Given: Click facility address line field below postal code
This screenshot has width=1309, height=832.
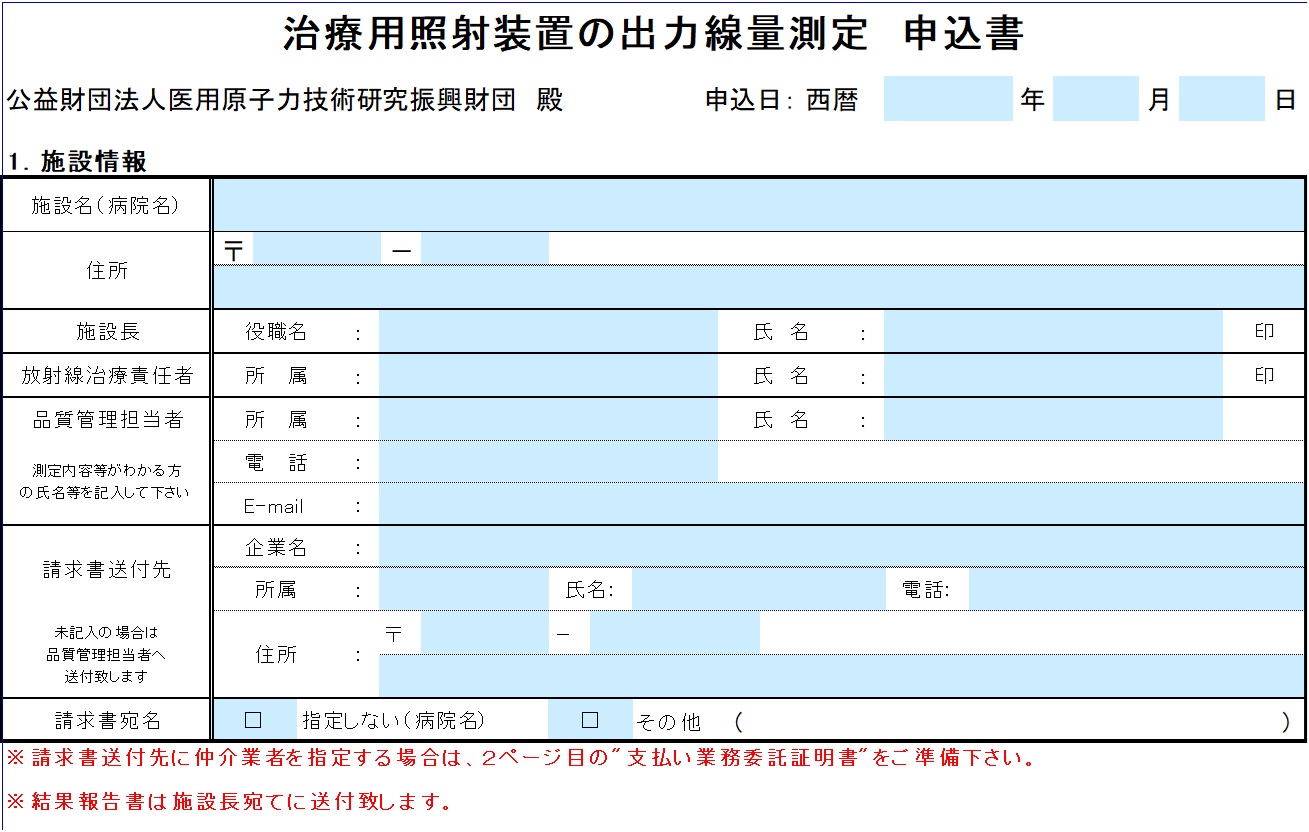Looking at the screenshot, I should [x=759, y=287].
